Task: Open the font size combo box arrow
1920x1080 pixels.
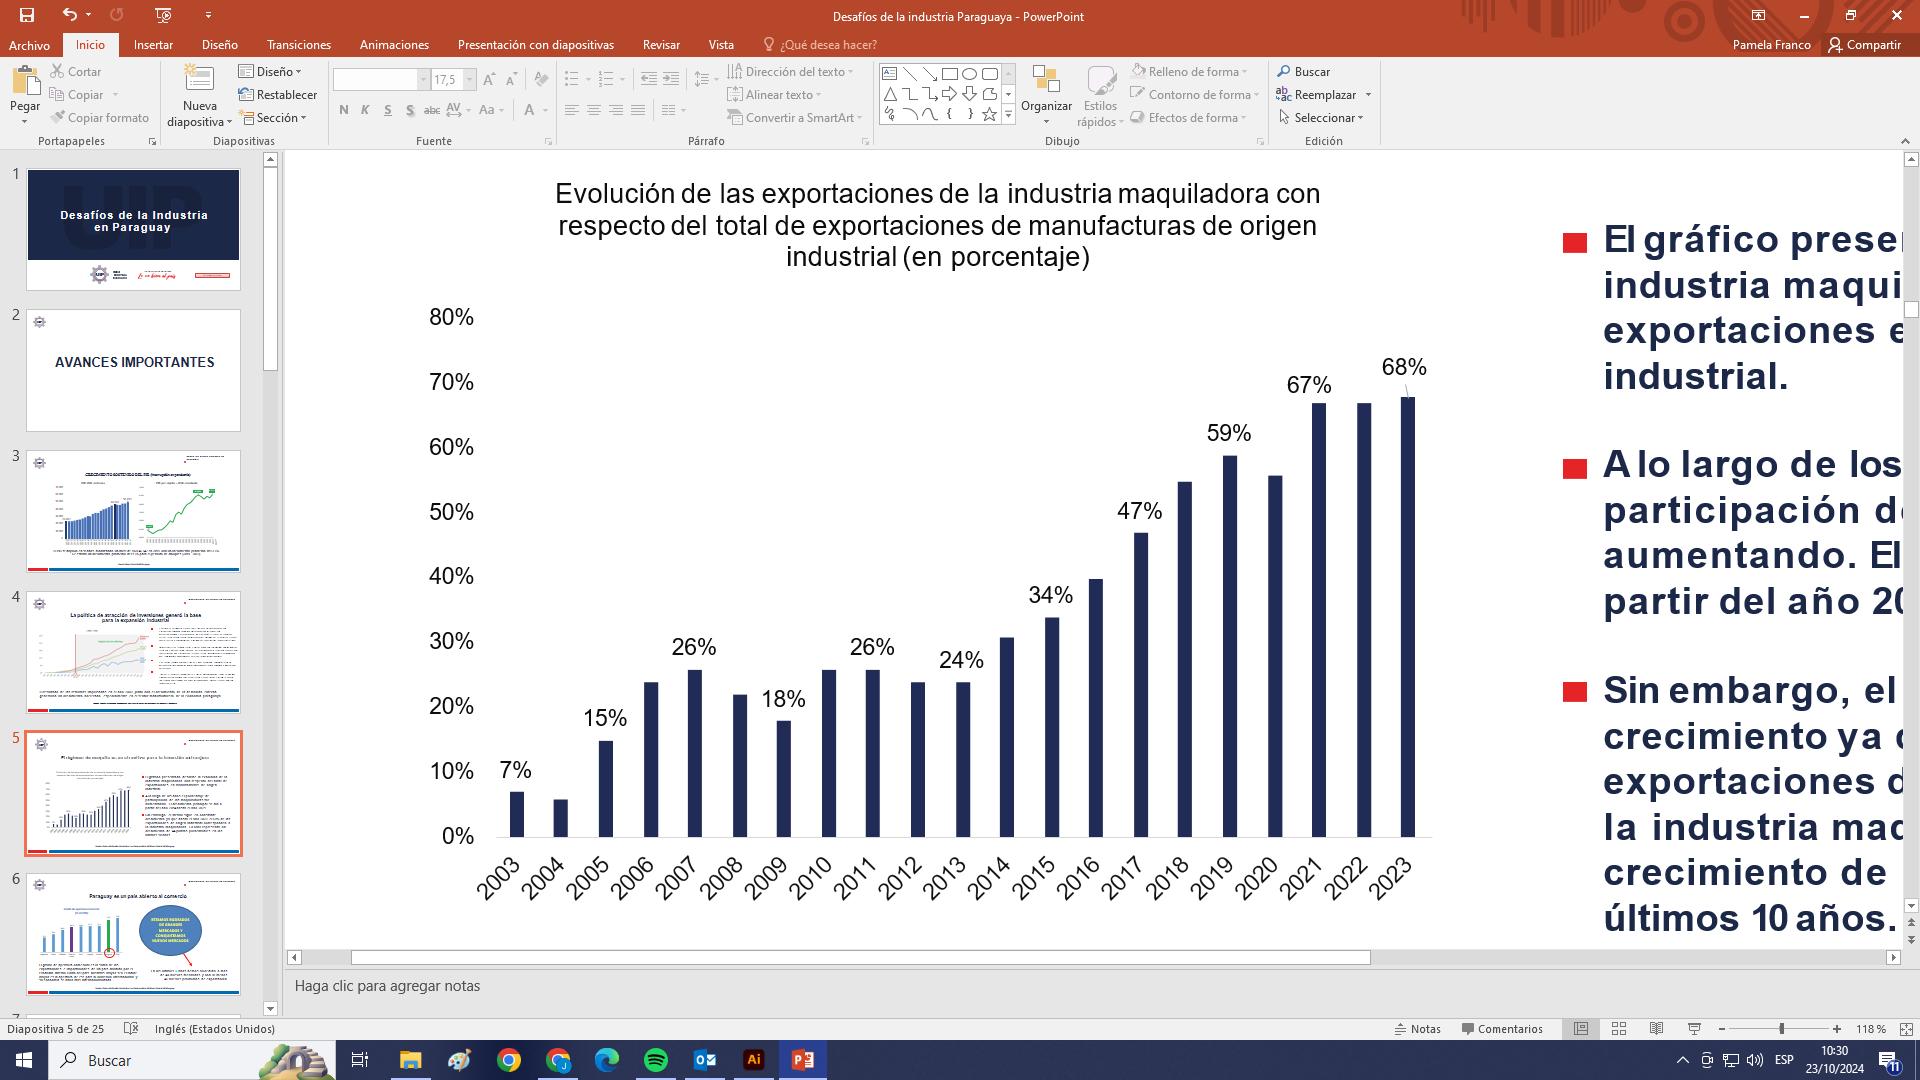Action: click(x=467, y=80)
